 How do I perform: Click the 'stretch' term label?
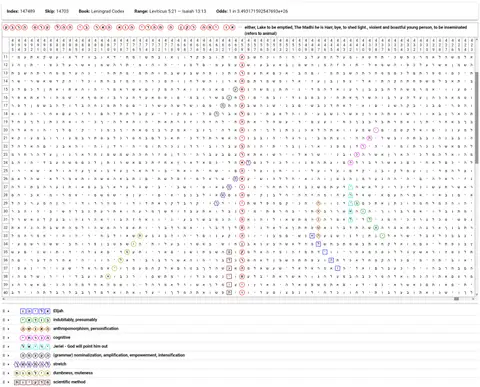point(60,364)
